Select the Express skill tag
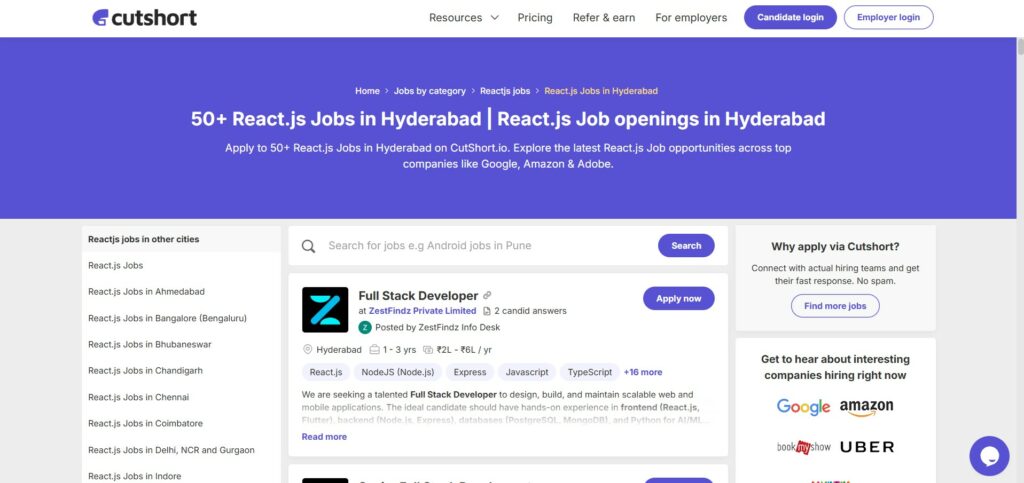The image size is (1024, 483). coord(470,372)
